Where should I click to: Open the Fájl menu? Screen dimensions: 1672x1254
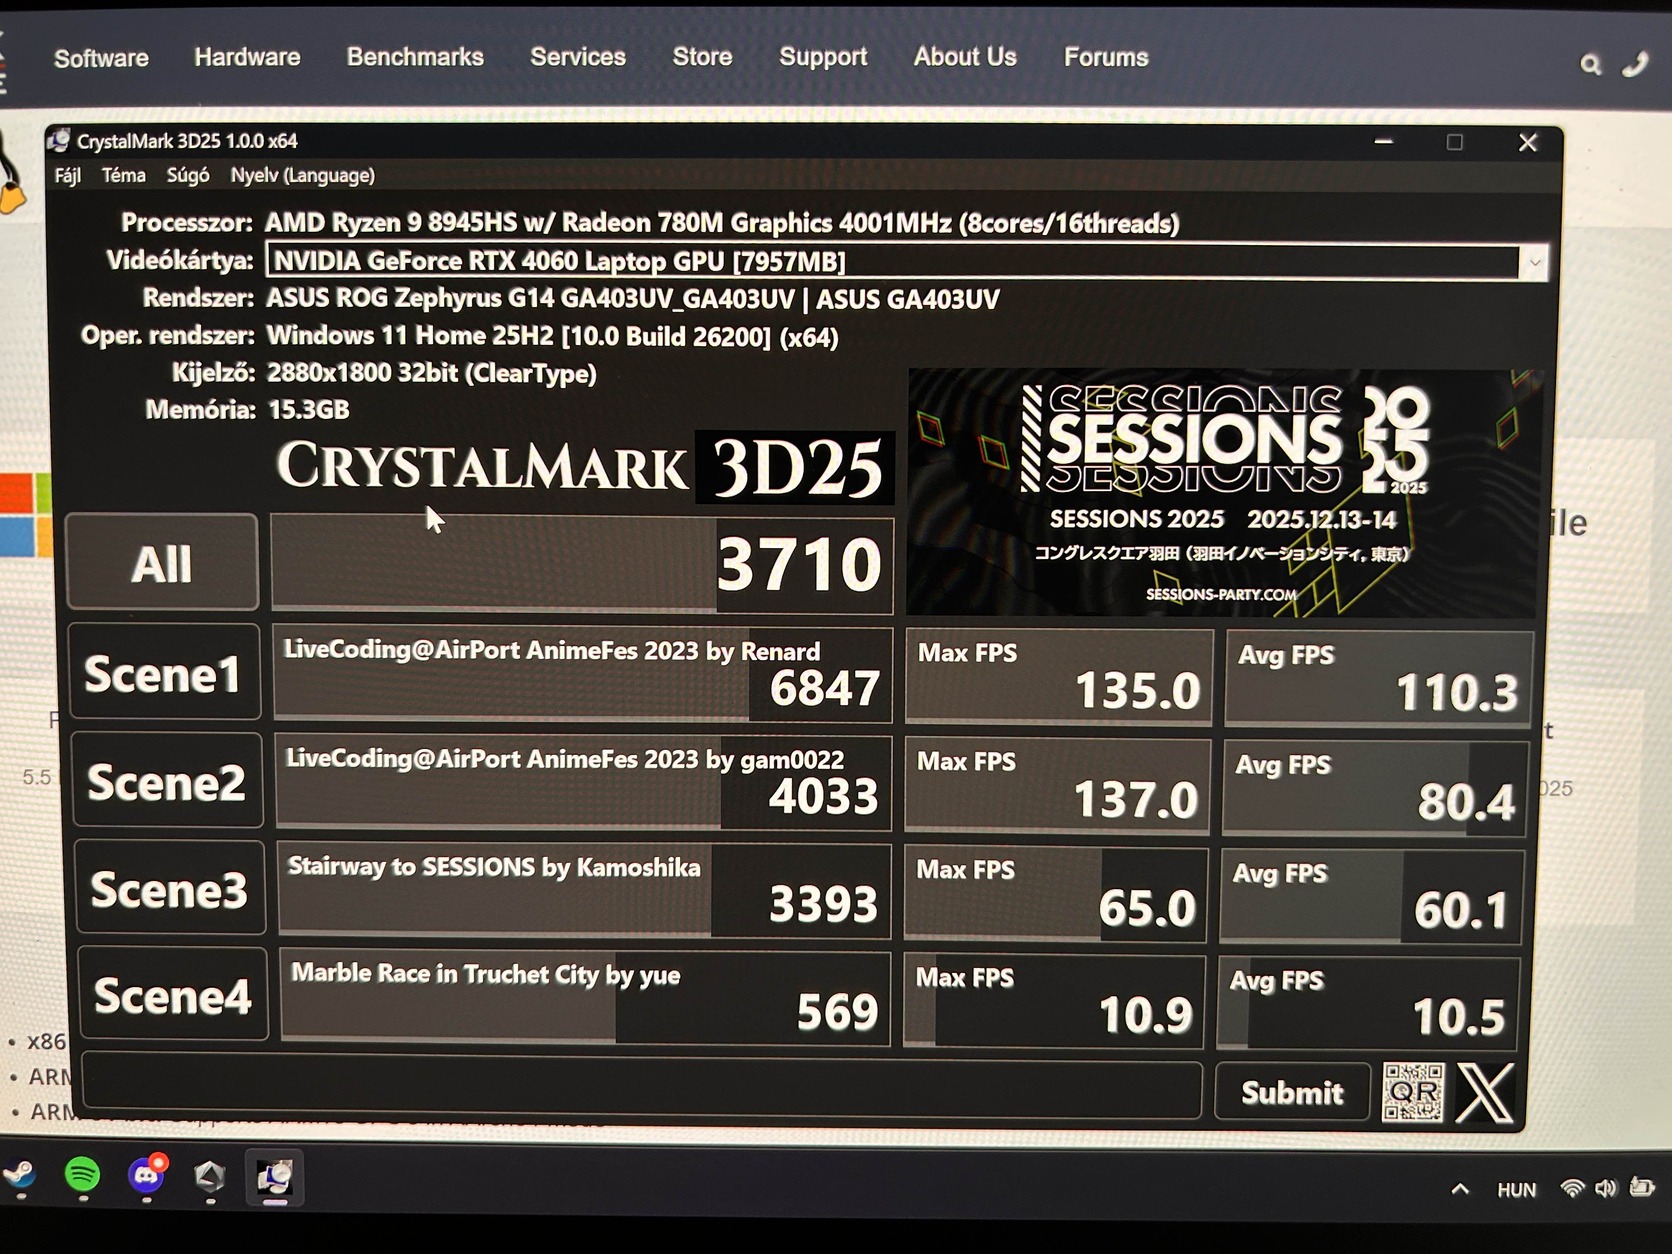coord(67,176)
